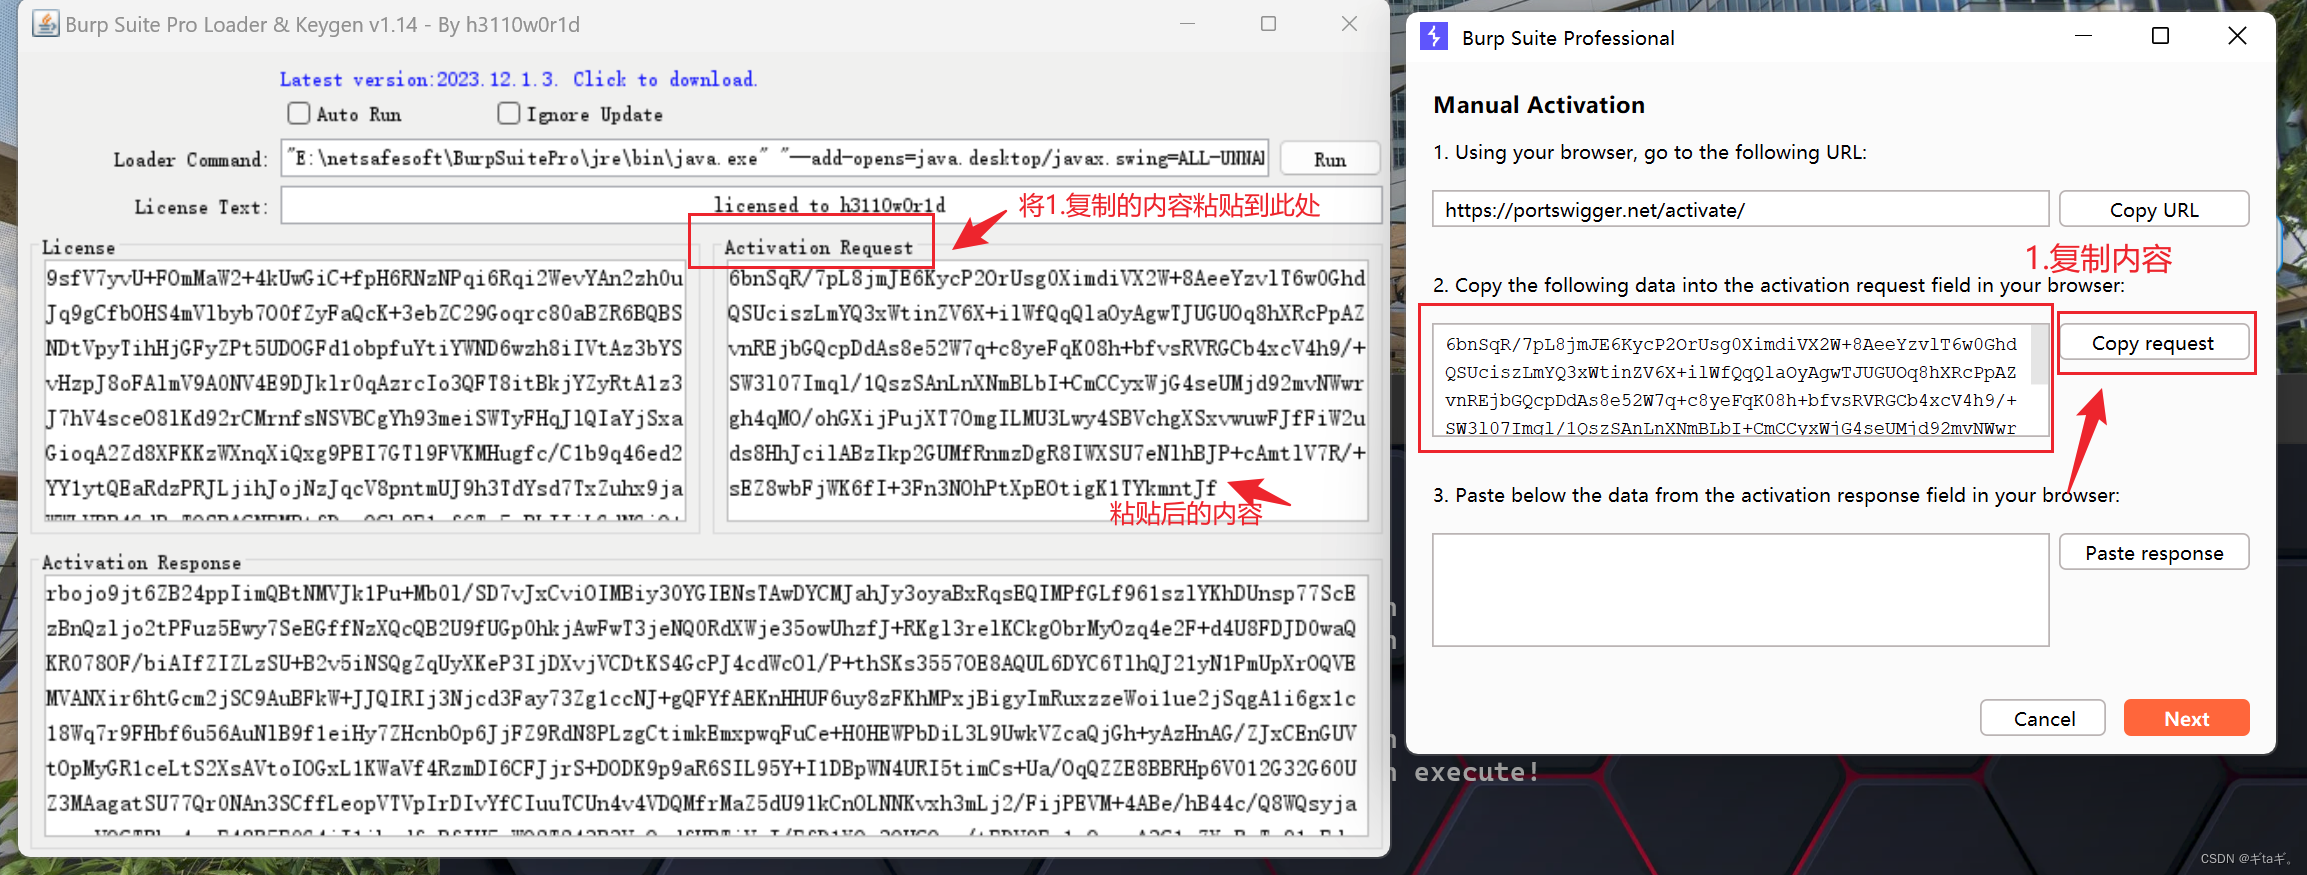This screenshot has height=875, width=2307.
Task: Click the 'Loader Command:' label
Action: tap(190, 160)
